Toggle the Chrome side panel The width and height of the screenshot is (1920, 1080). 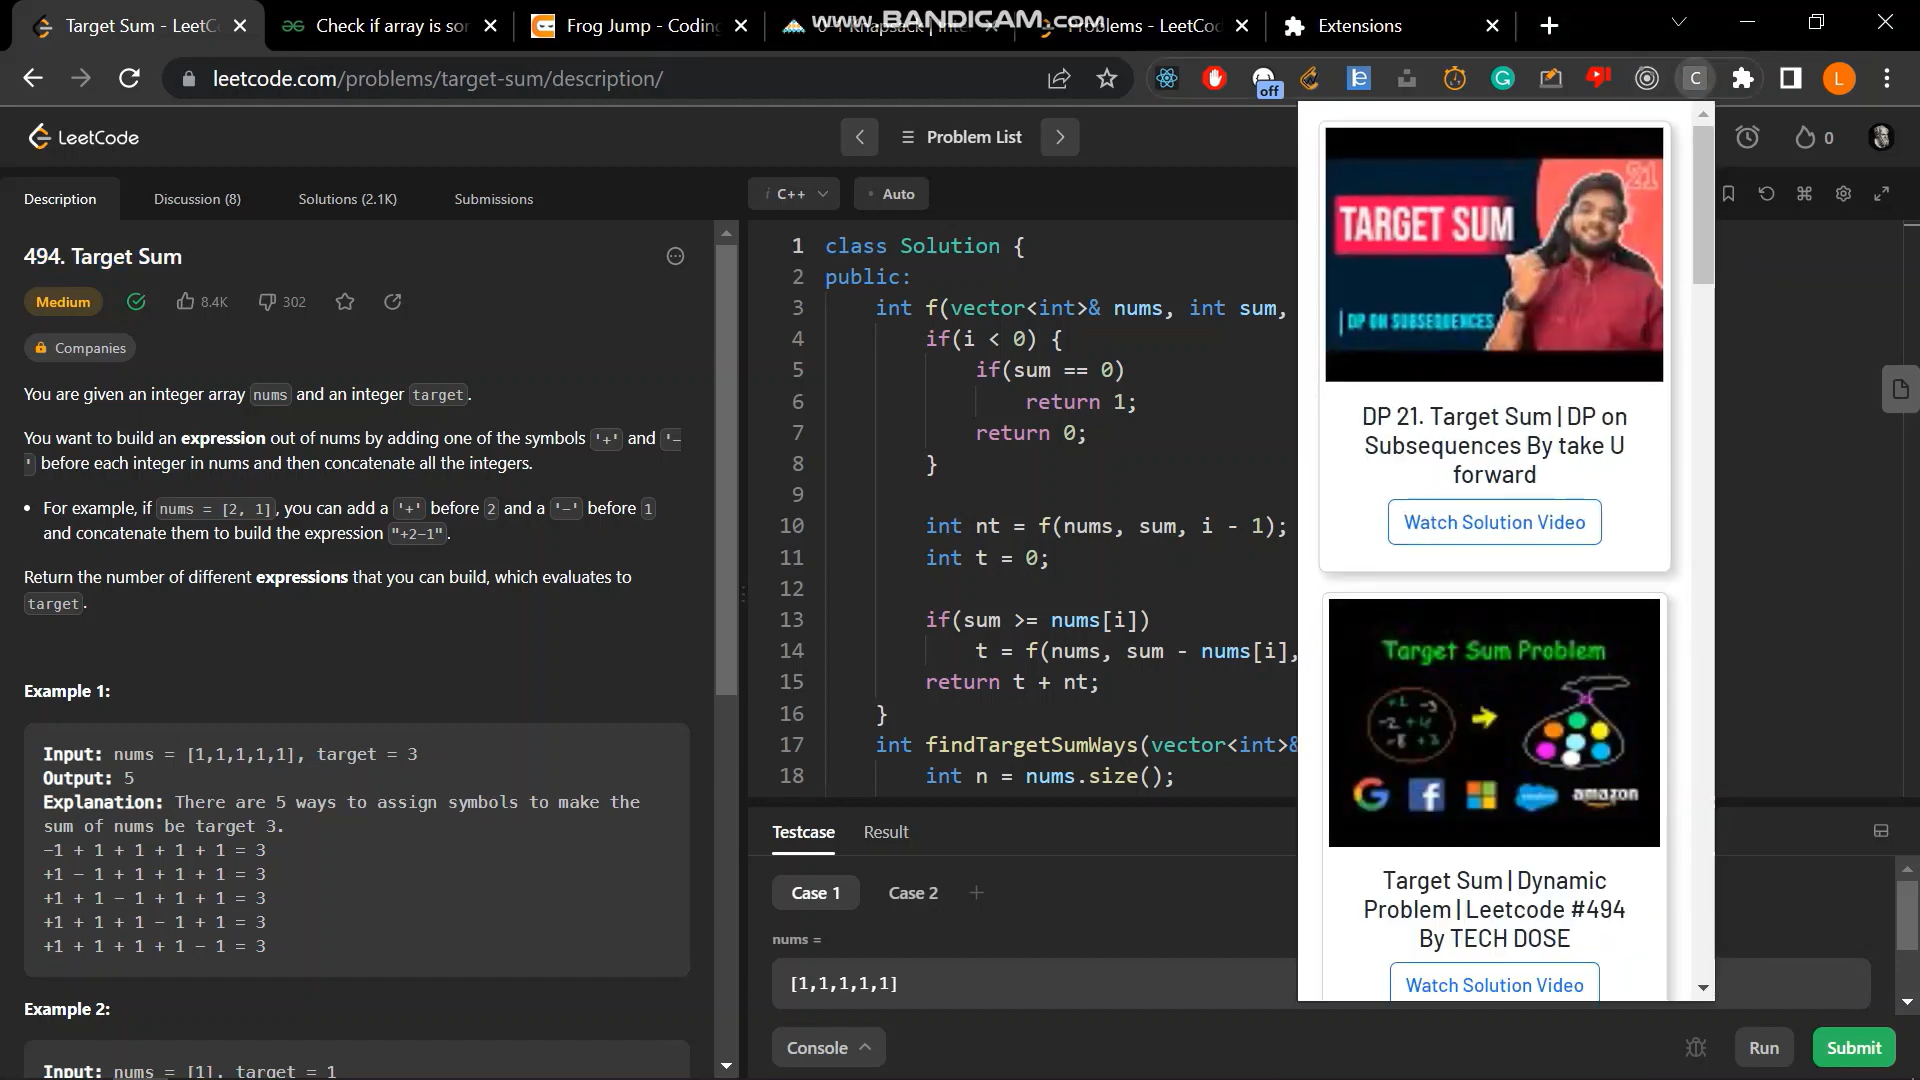point(1790,78)
